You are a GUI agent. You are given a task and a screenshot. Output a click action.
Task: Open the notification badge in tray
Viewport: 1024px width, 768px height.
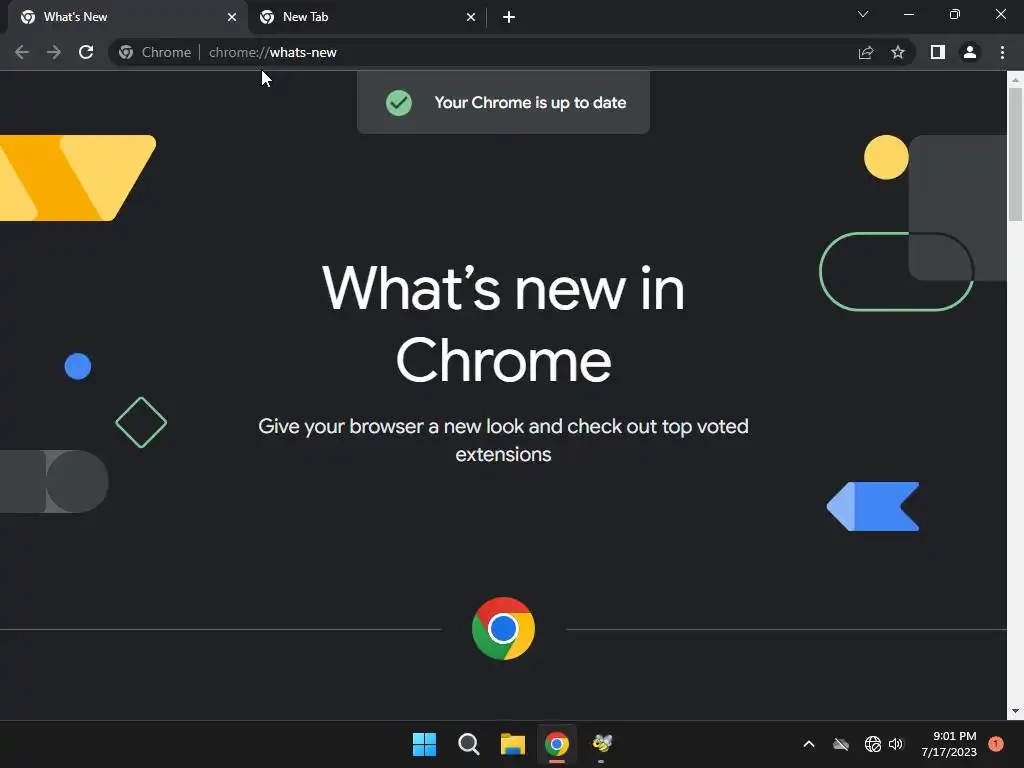click(x=996, y=744)
